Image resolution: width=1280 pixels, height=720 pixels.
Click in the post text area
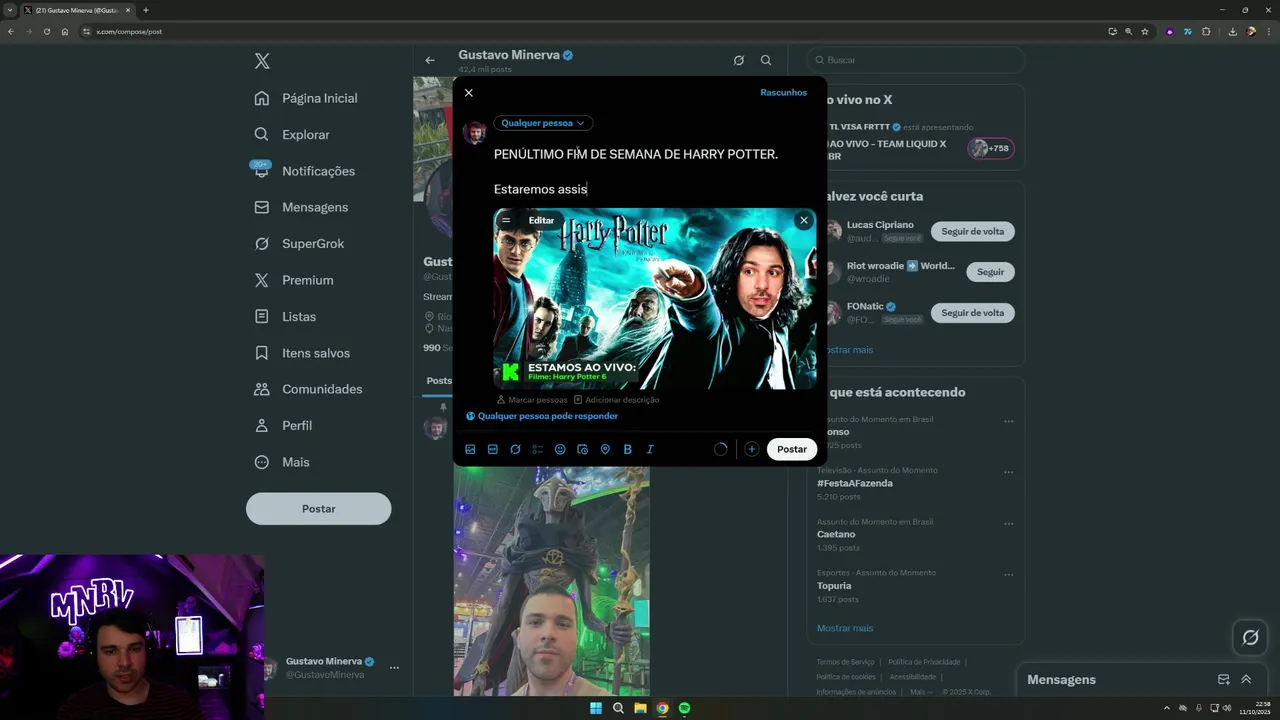pyautogui.click(x=654, y=171)
